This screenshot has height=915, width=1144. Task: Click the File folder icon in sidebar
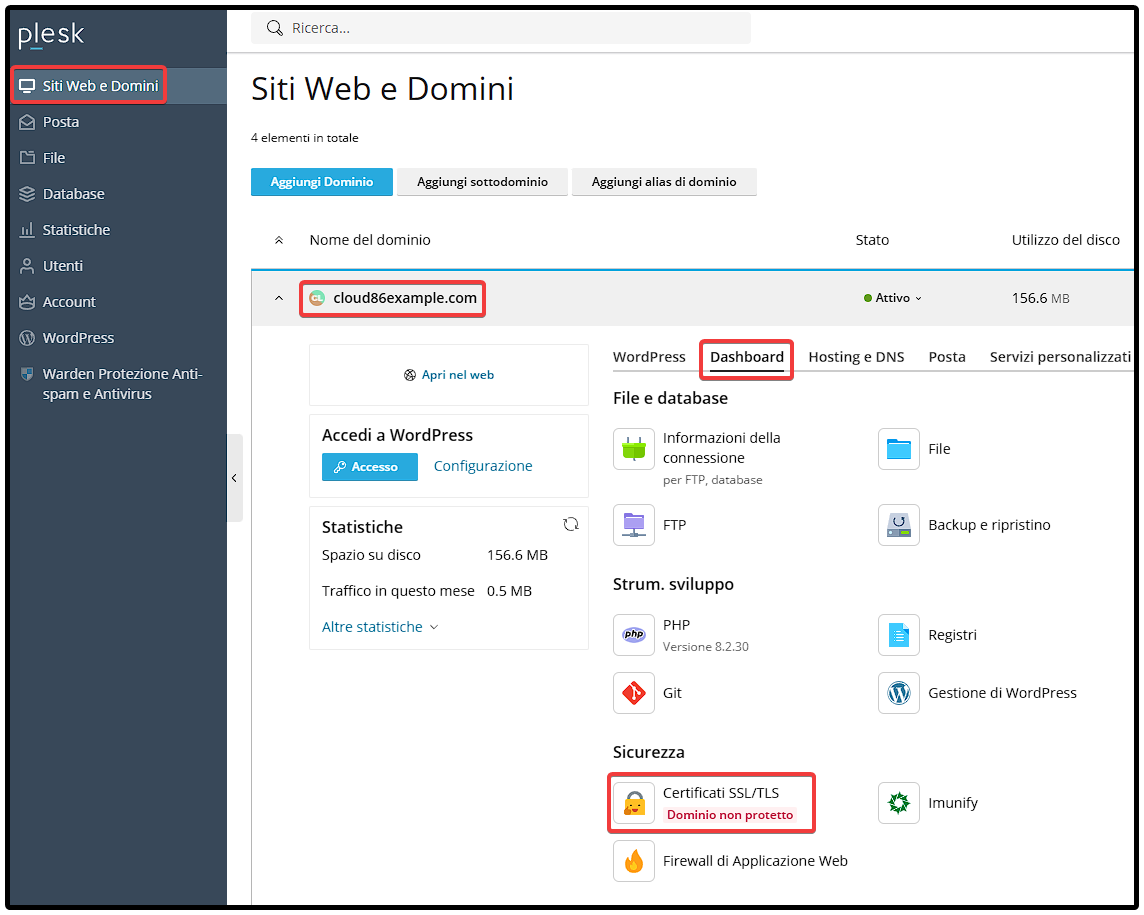pos(27,158)
